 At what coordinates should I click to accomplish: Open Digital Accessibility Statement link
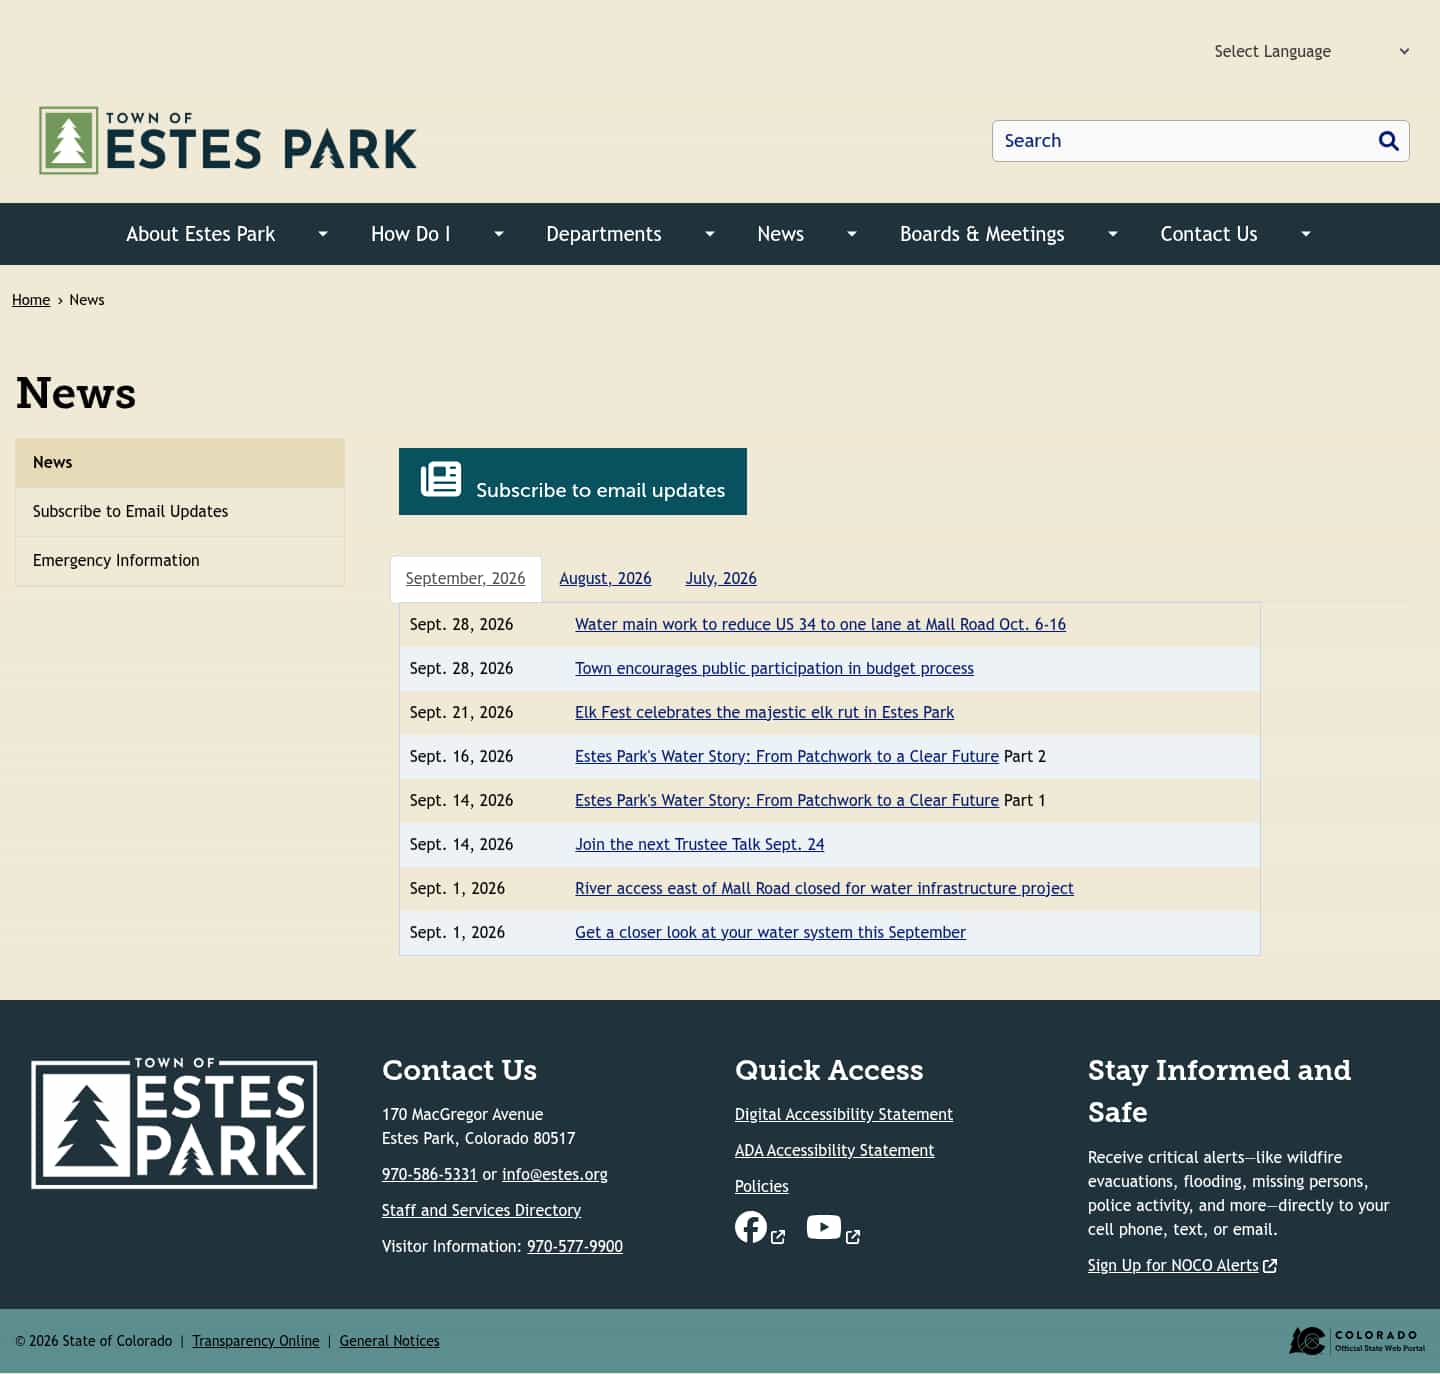844,1114
